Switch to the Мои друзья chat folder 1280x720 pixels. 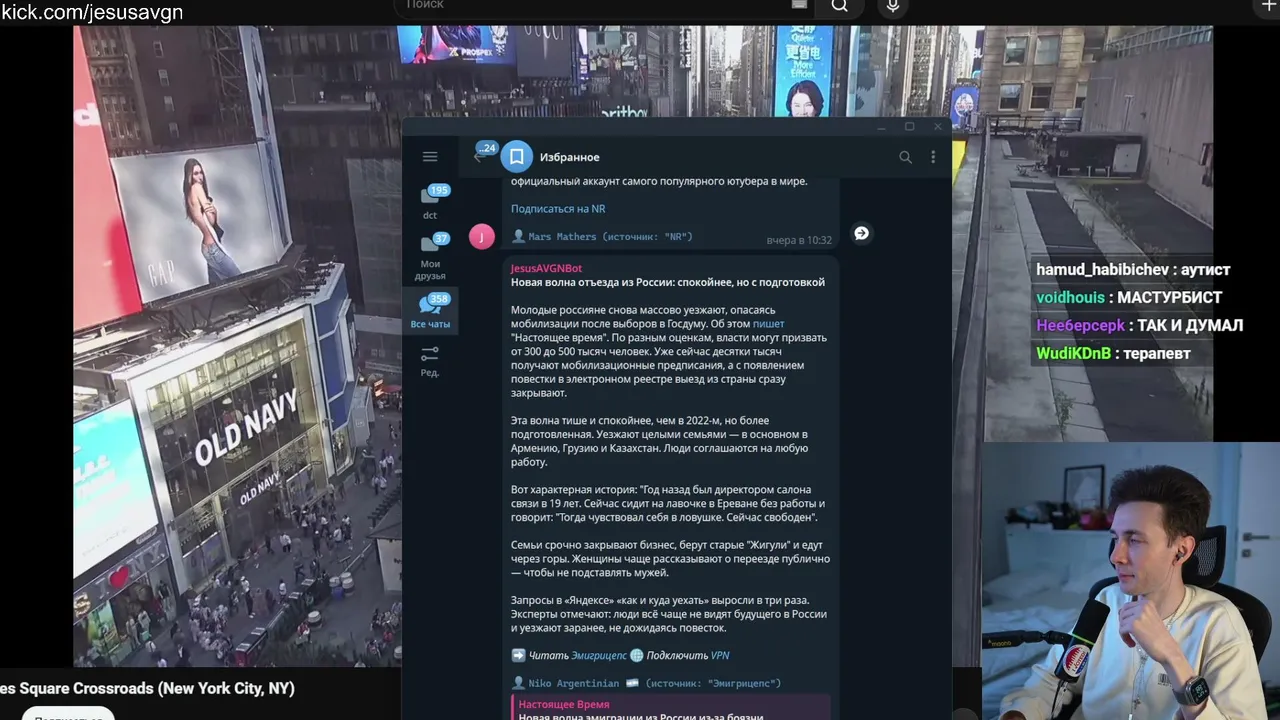pyautogui.click(x=430, y=256)
